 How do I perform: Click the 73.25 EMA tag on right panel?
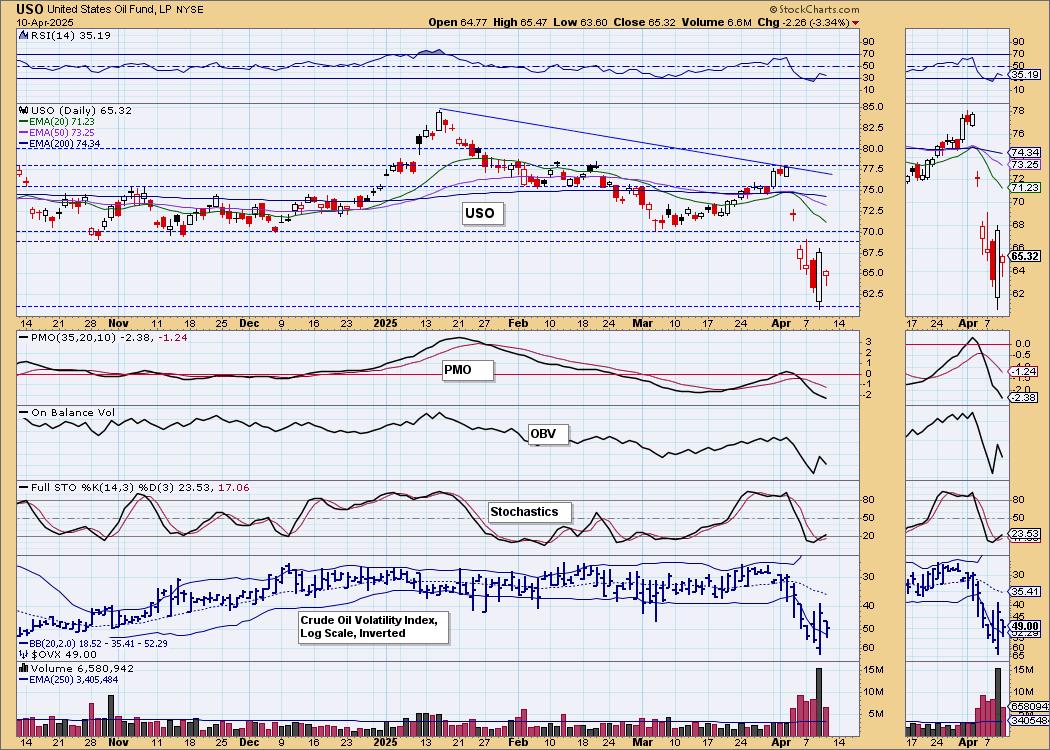click(x=1025, y=164)
